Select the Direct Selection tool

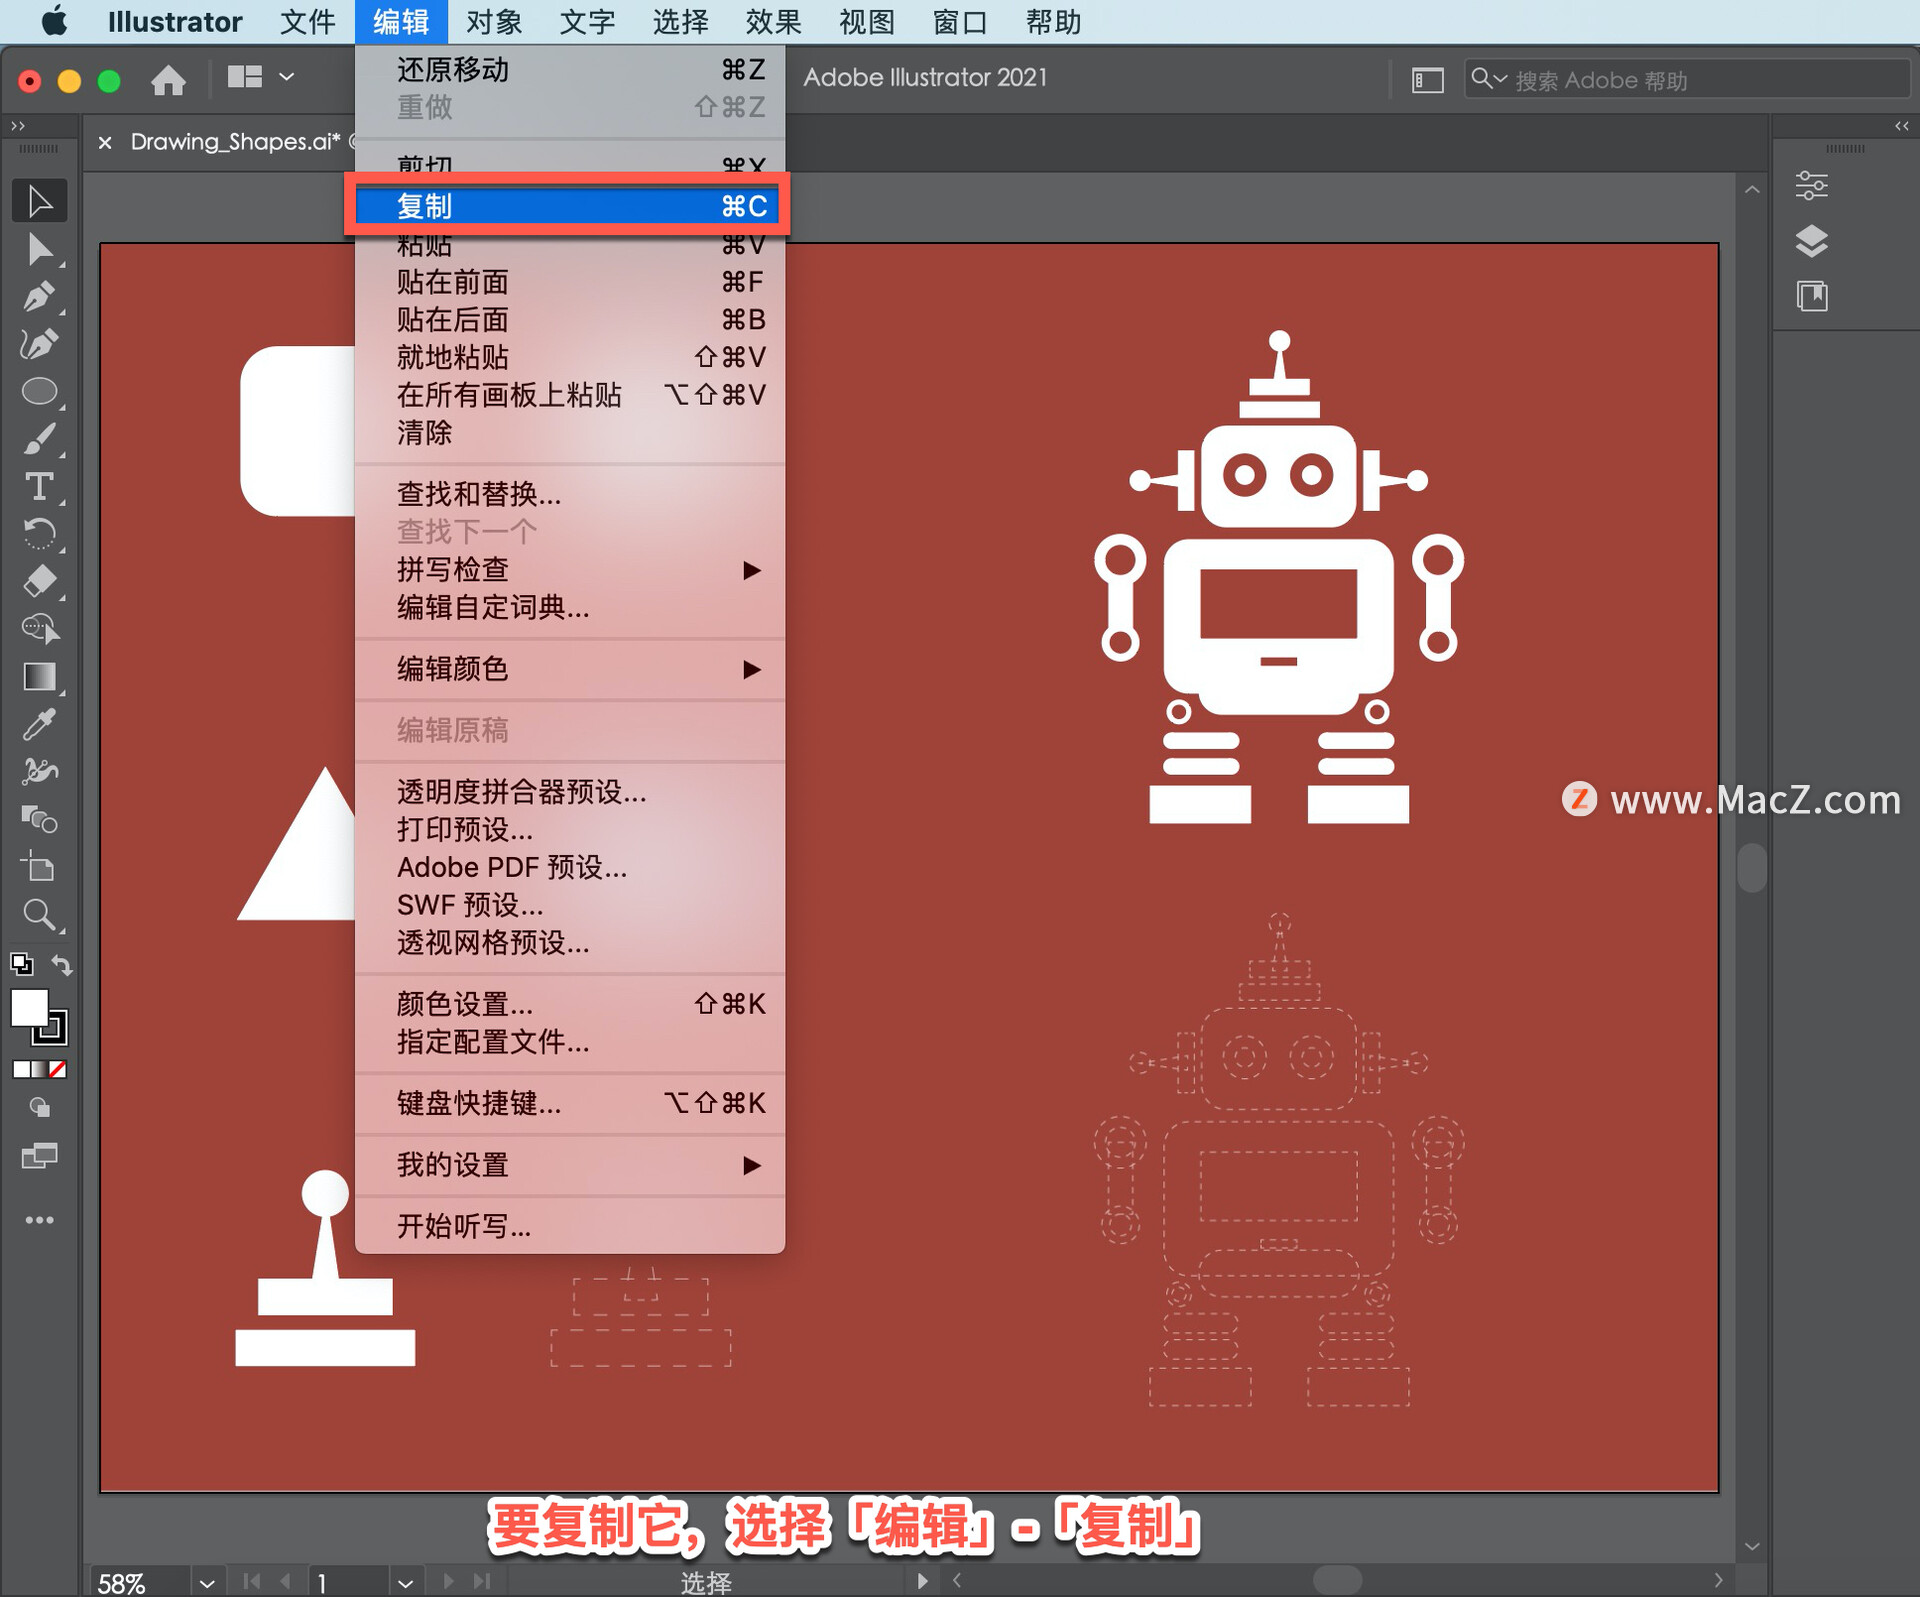pyautogui.click(x=40, y=249)
